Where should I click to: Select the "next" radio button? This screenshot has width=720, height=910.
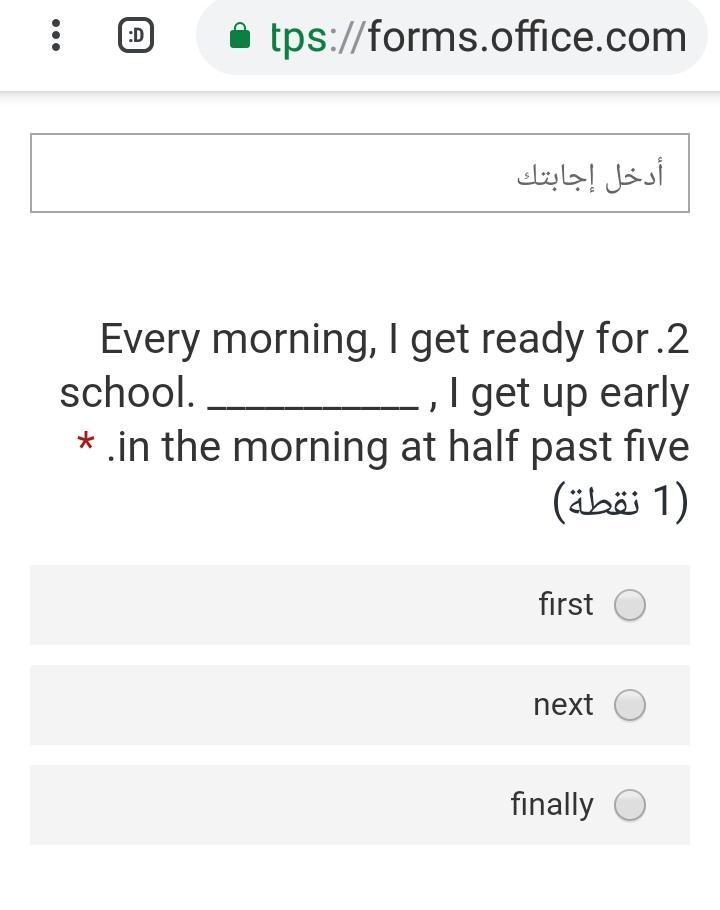(629, 705)
